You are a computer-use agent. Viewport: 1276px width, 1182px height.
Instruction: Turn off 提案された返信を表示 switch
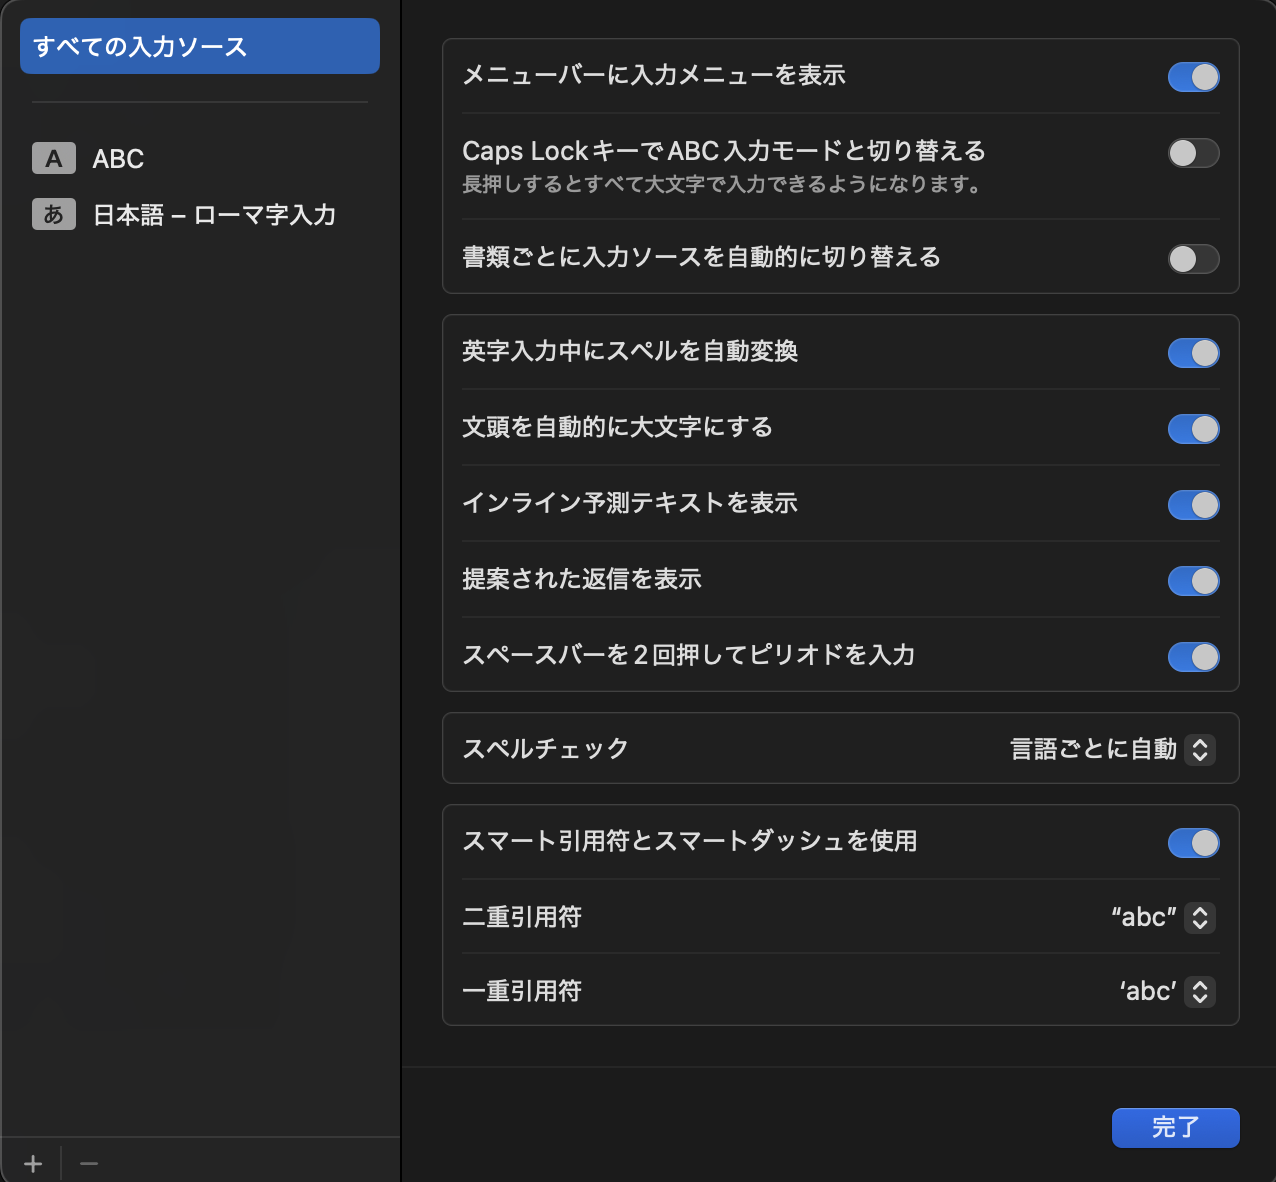click(x=1193, y=581)
